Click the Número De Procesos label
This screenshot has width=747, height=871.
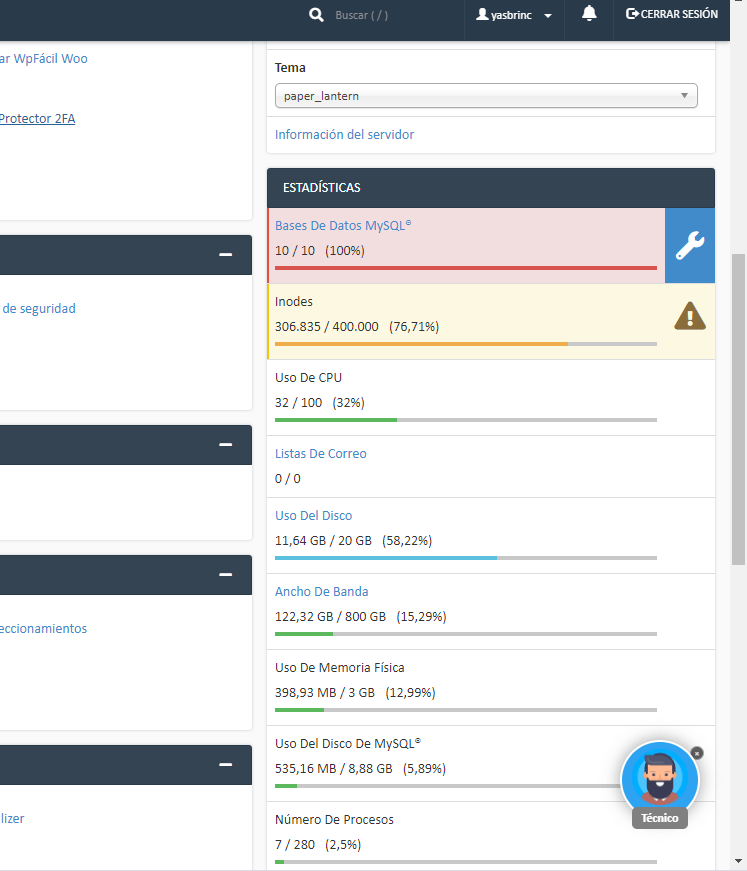[x=334, y=819]
